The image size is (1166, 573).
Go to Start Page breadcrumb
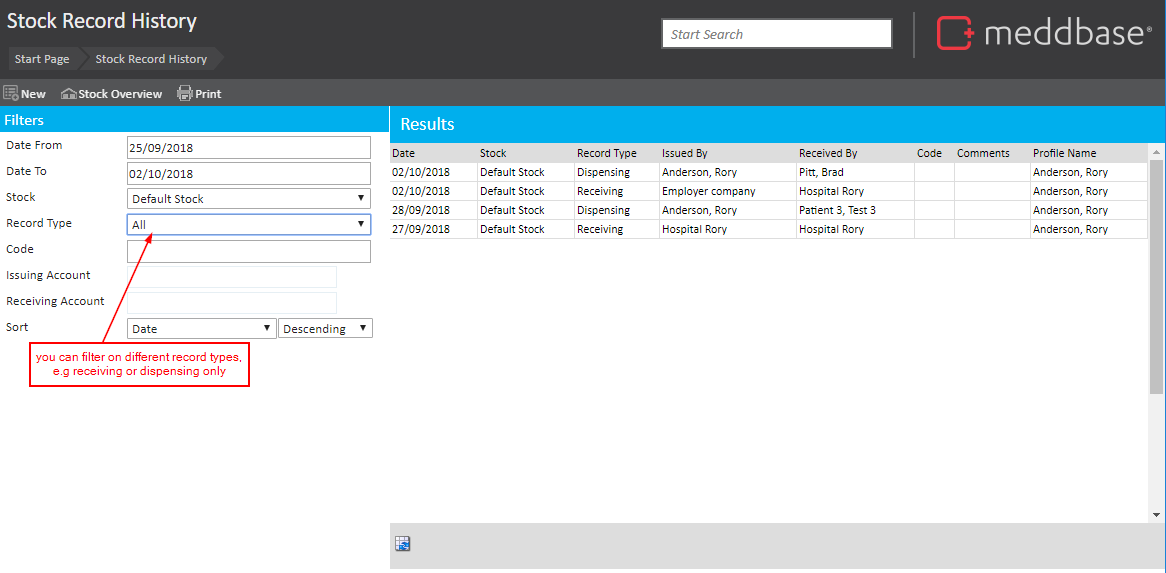click(x=42, y=59)
